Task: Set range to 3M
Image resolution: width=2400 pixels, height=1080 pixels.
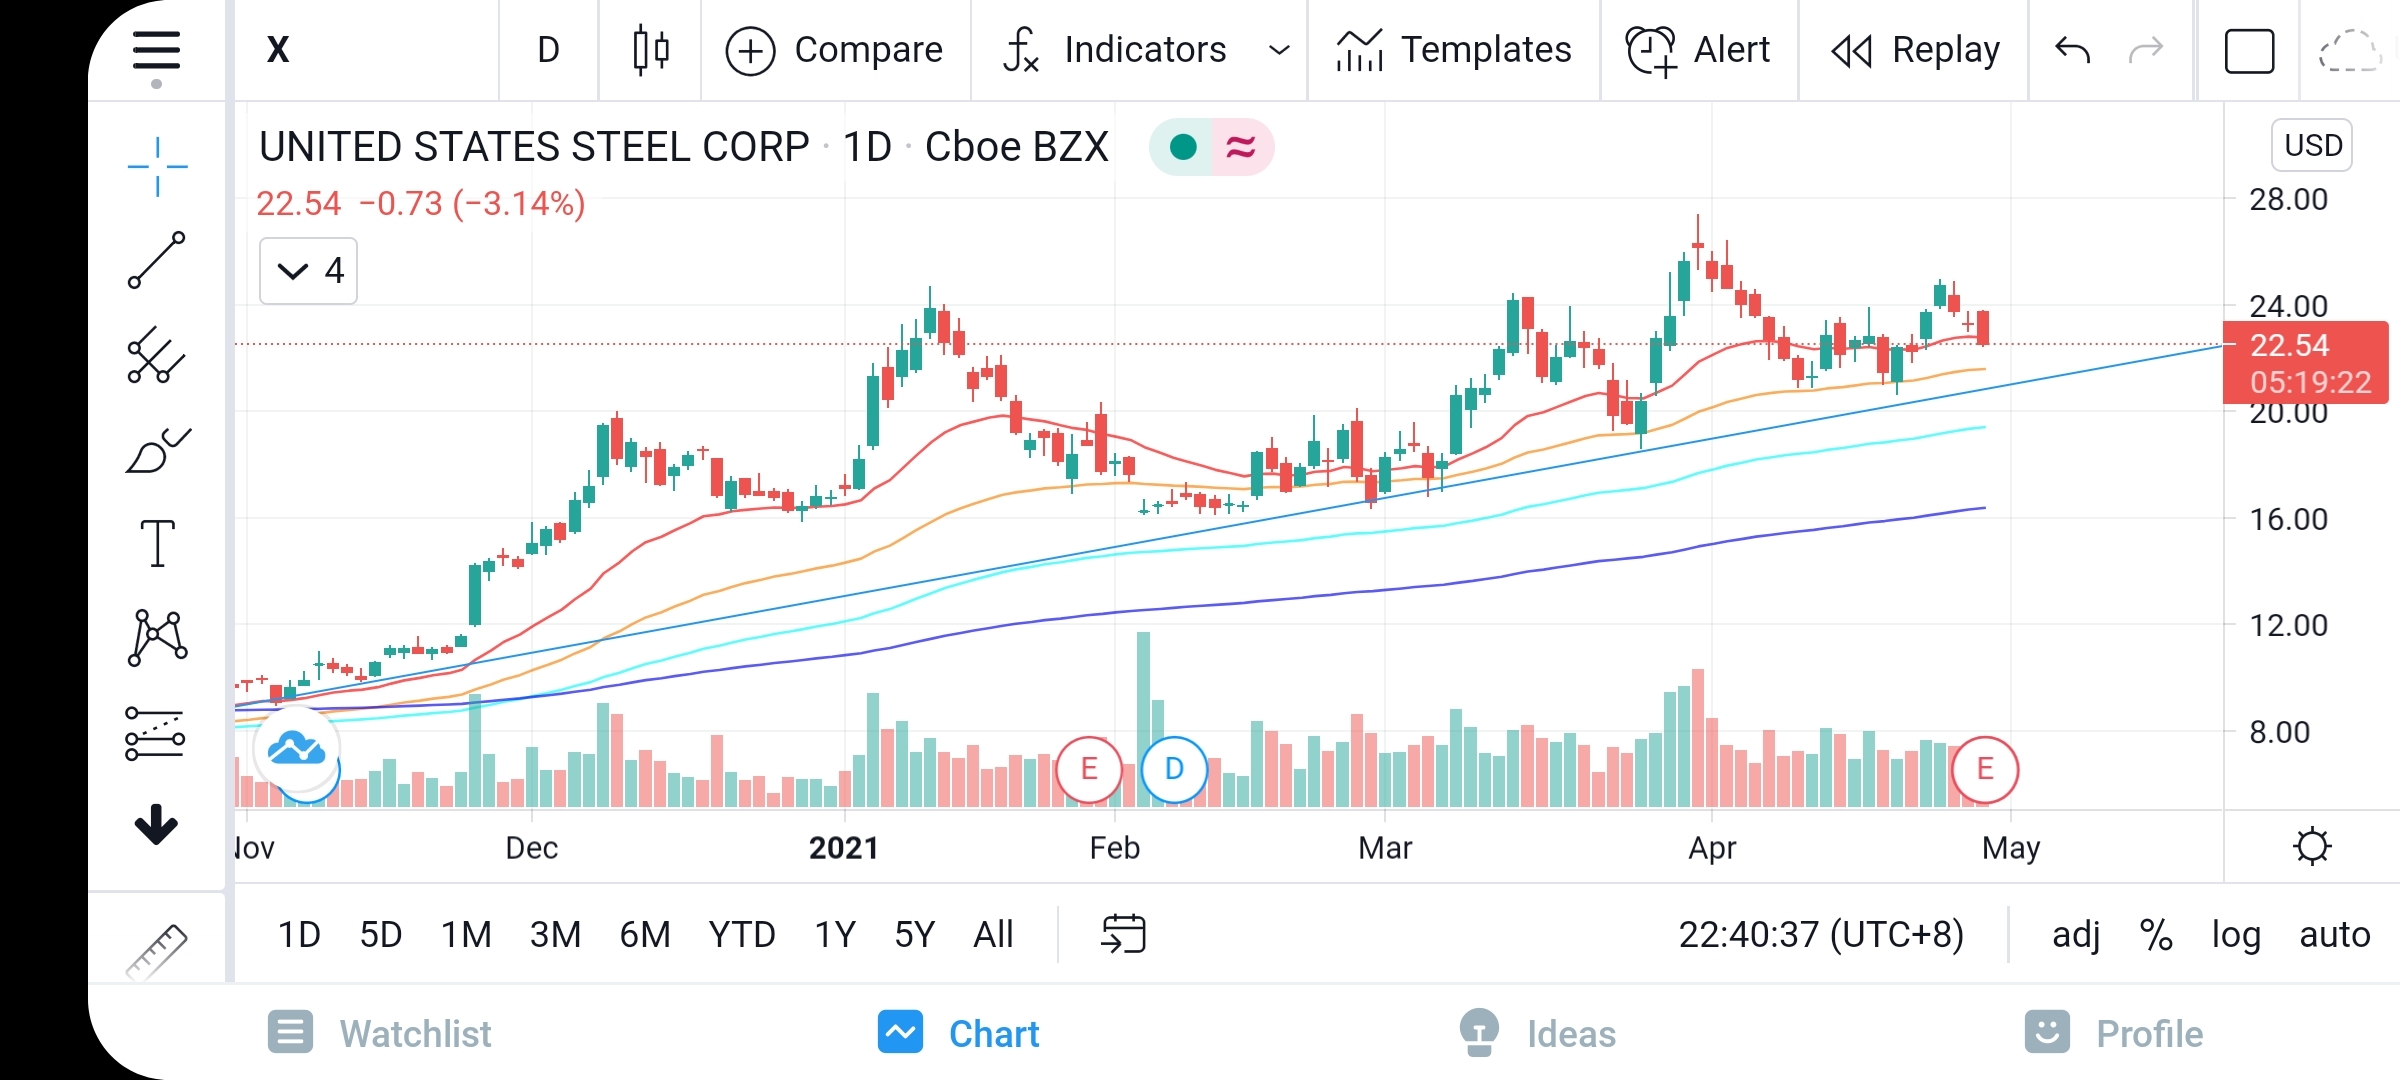Action: click(555, 935)
